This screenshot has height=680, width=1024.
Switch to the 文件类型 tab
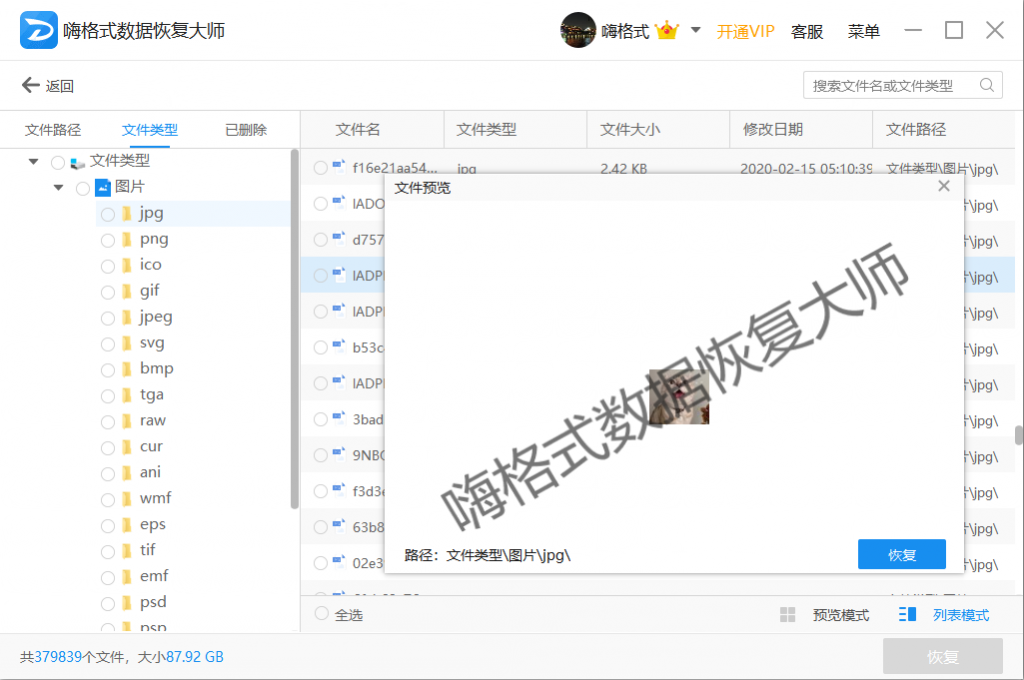tap(150, 130)
